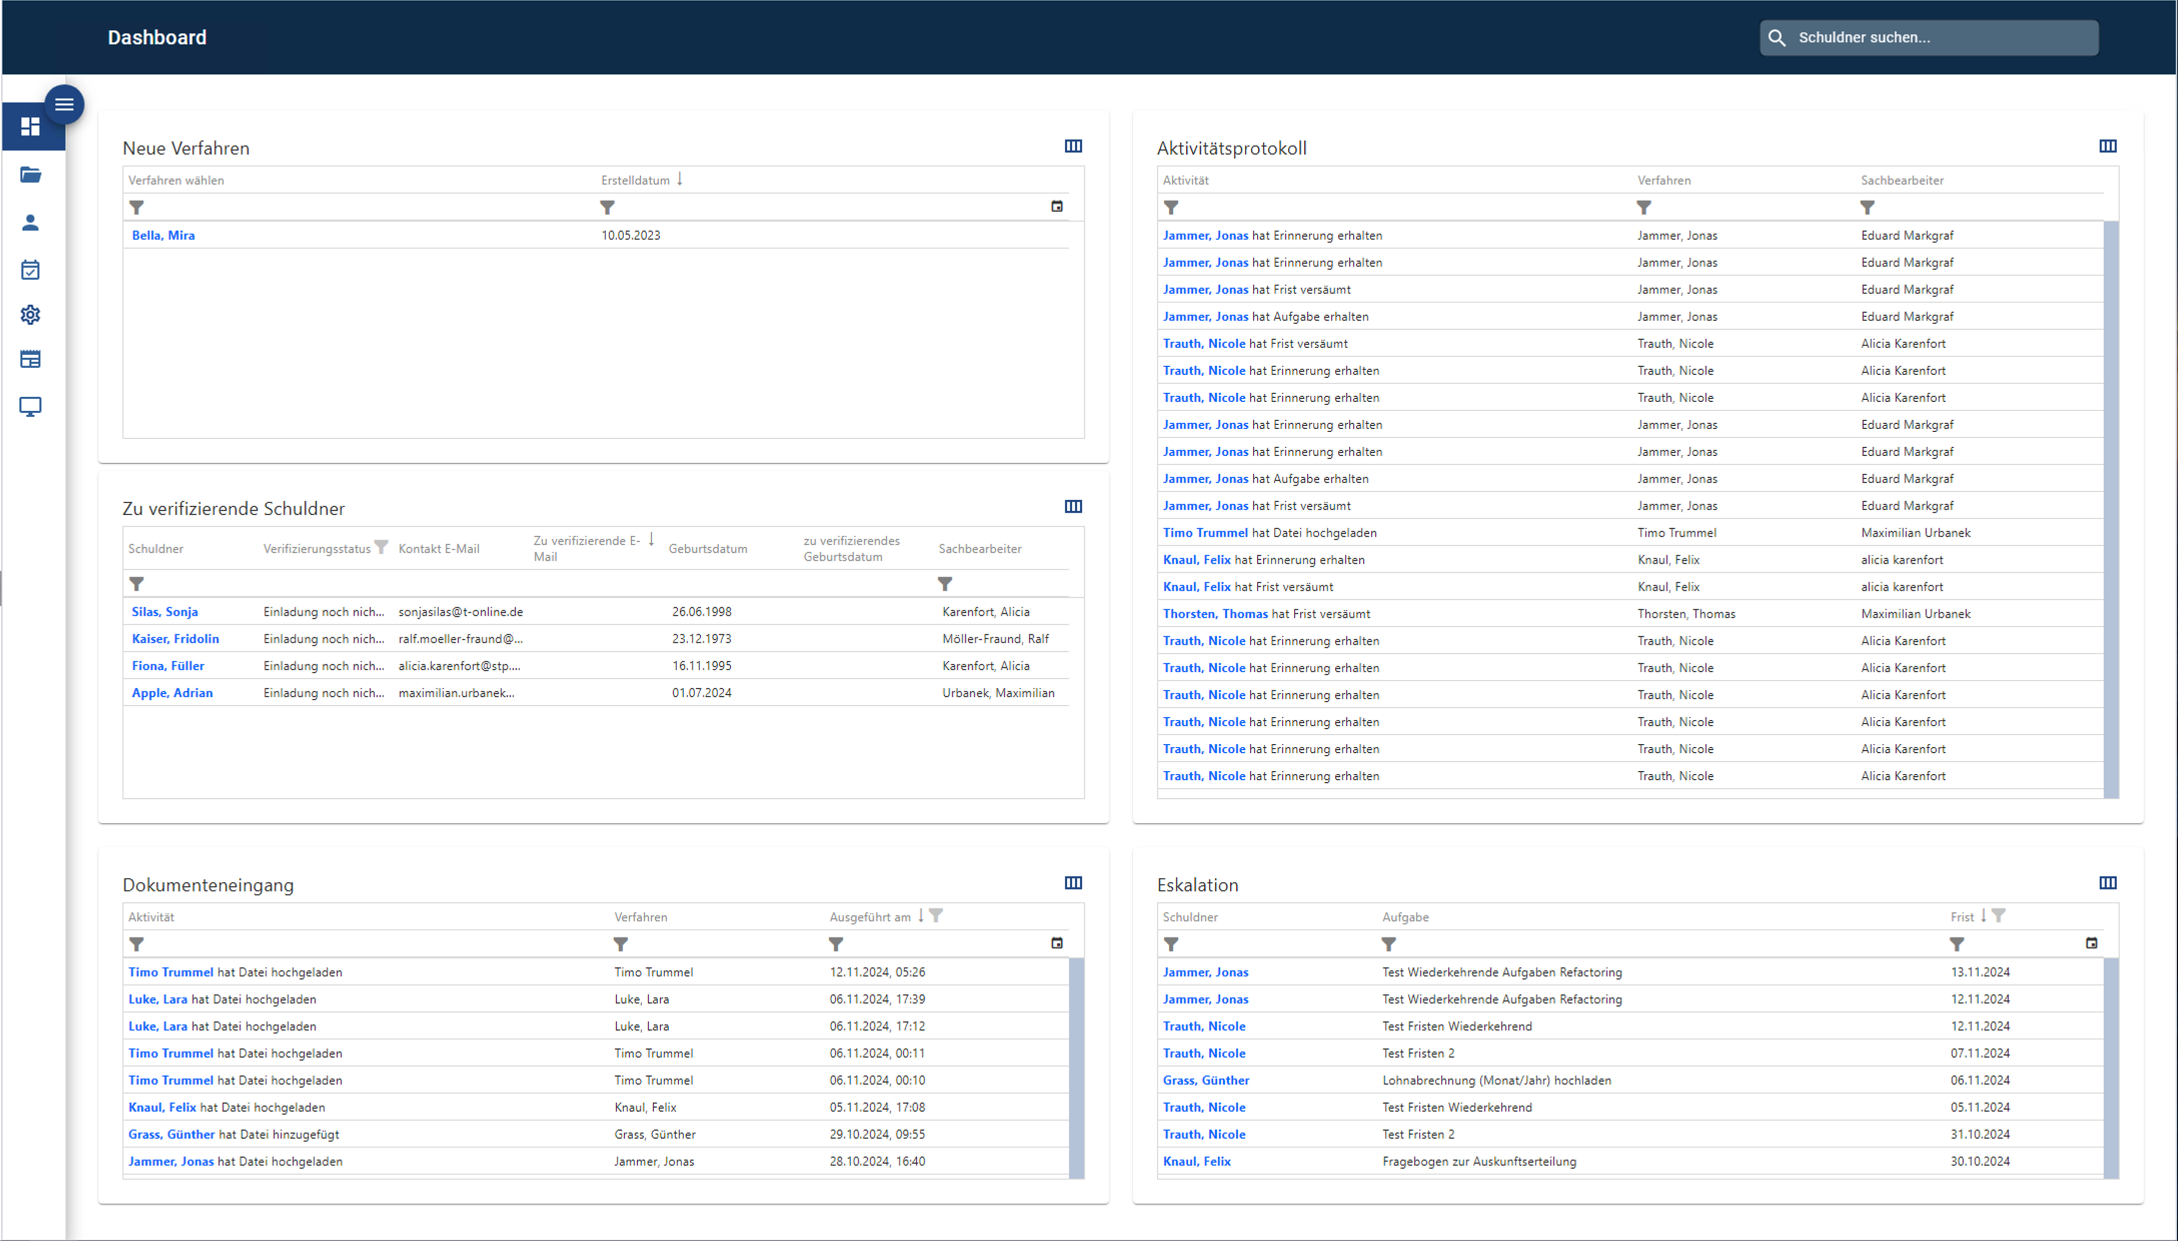This screenshot has width=2178, height=1241.
Task: Open column chooser for Dokumenteneingang
Action: (1073, 883)
